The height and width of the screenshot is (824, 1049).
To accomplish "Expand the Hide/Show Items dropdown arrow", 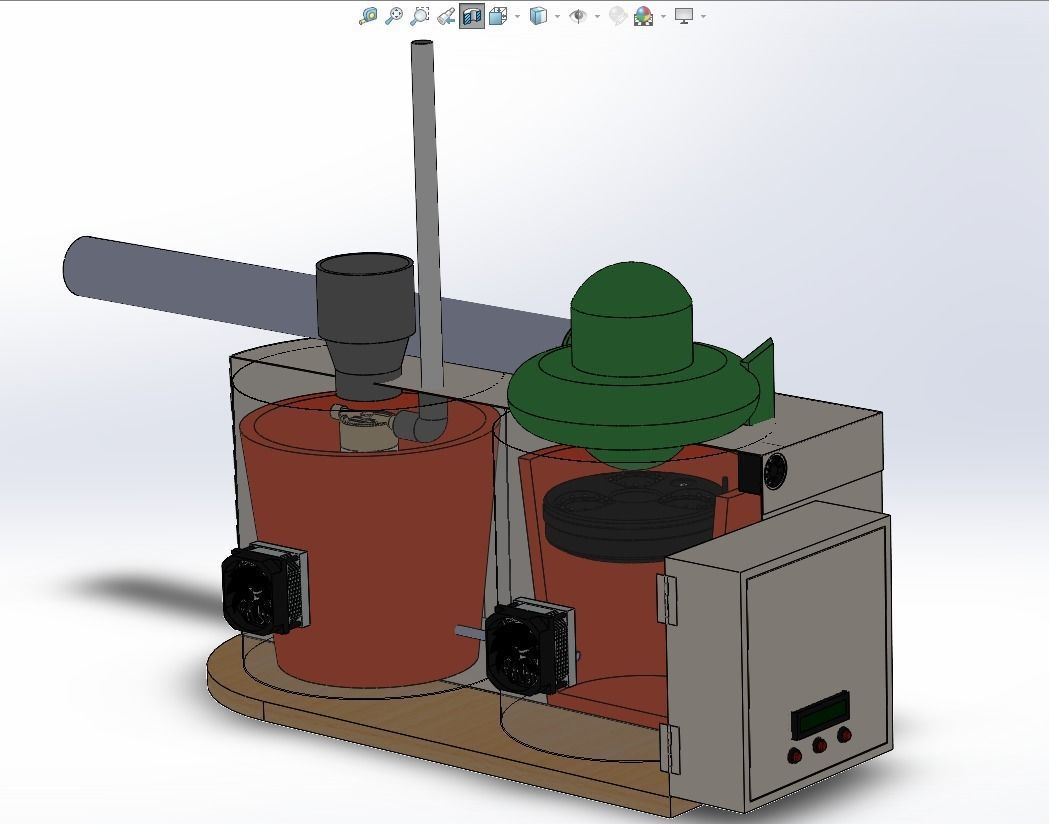I will pos(597,16).
